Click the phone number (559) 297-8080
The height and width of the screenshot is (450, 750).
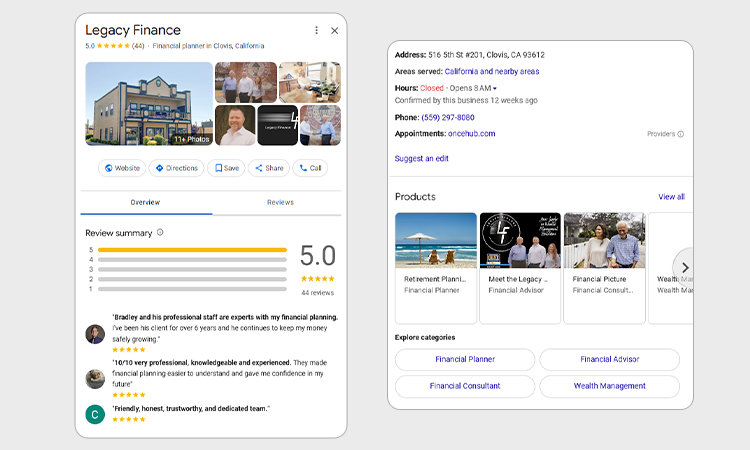[x=448, y=117]
